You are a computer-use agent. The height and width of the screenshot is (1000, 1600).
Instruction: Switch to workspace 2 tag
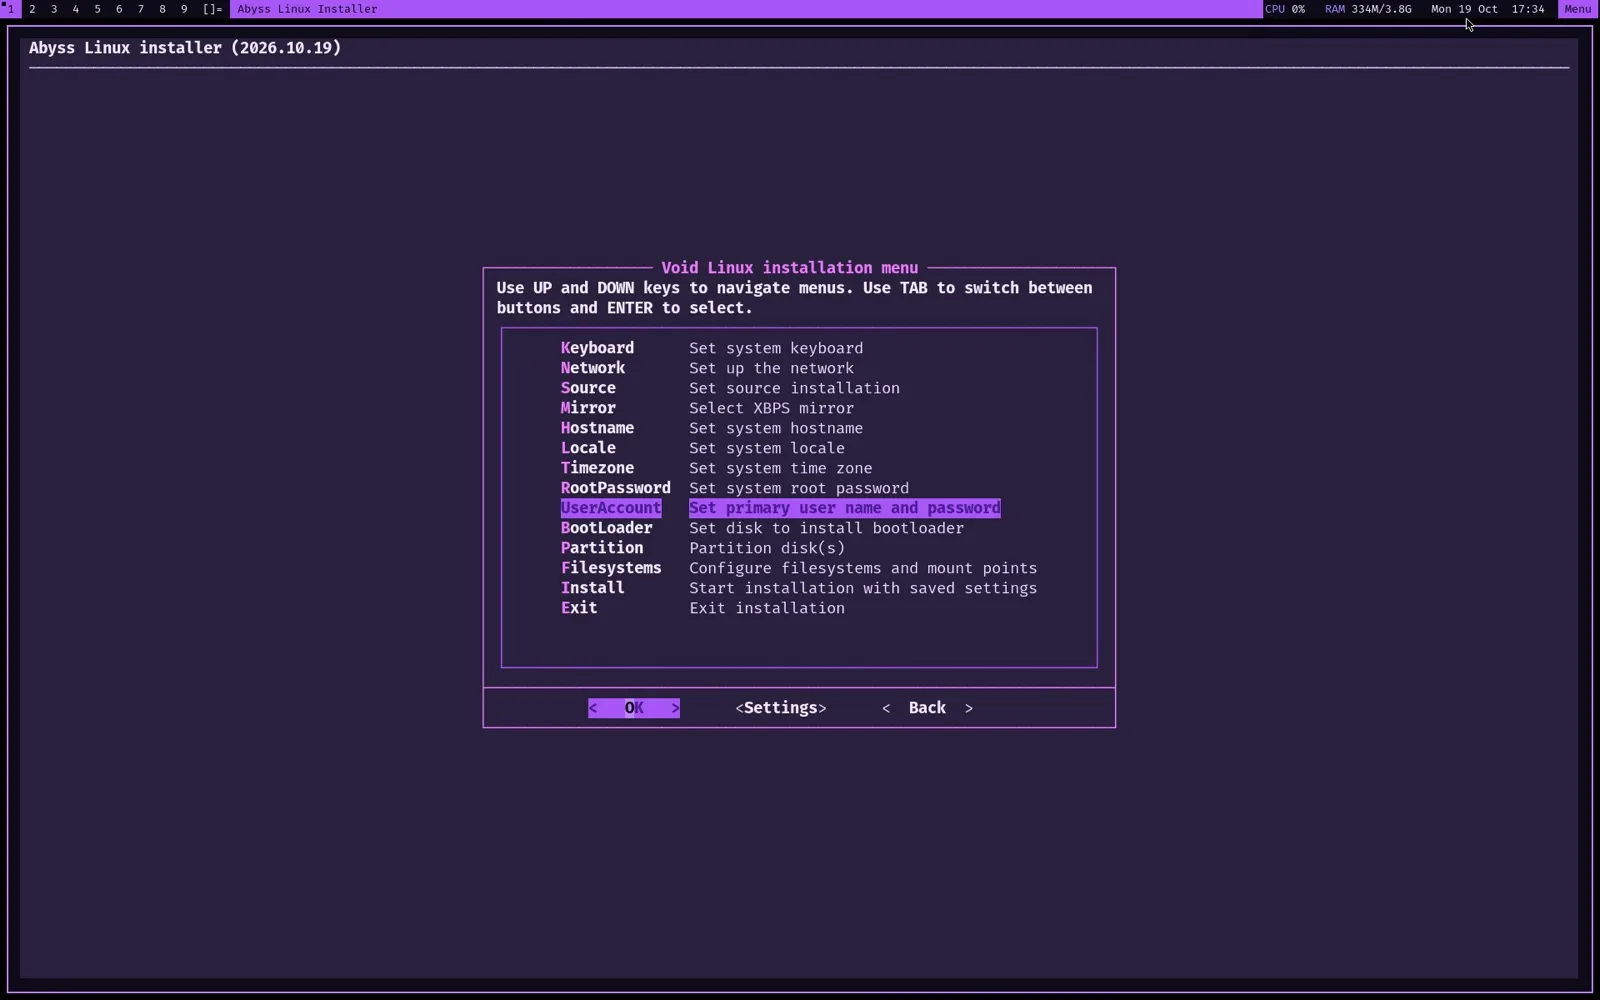click(32, 9)
